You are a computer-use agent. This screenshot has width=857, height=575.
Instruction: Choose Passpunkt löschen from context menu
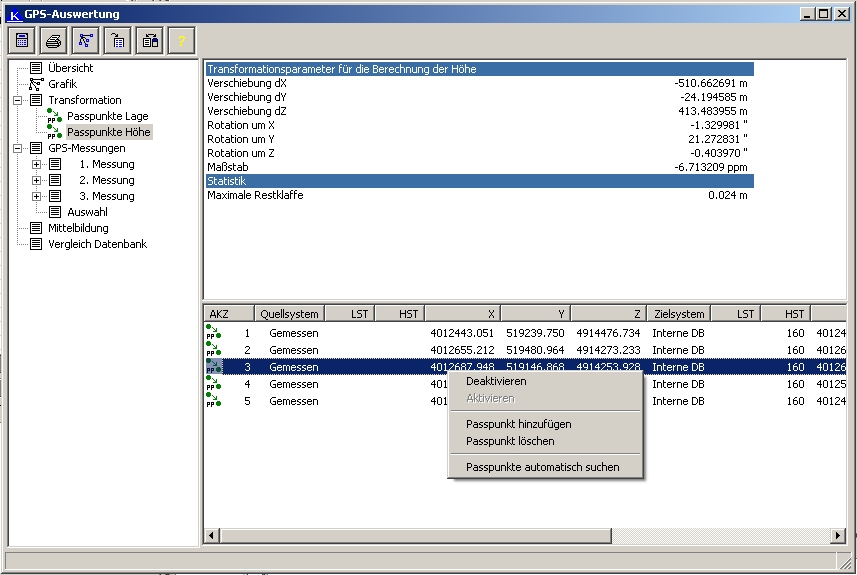pyautogui.click(x=509, y=441)
